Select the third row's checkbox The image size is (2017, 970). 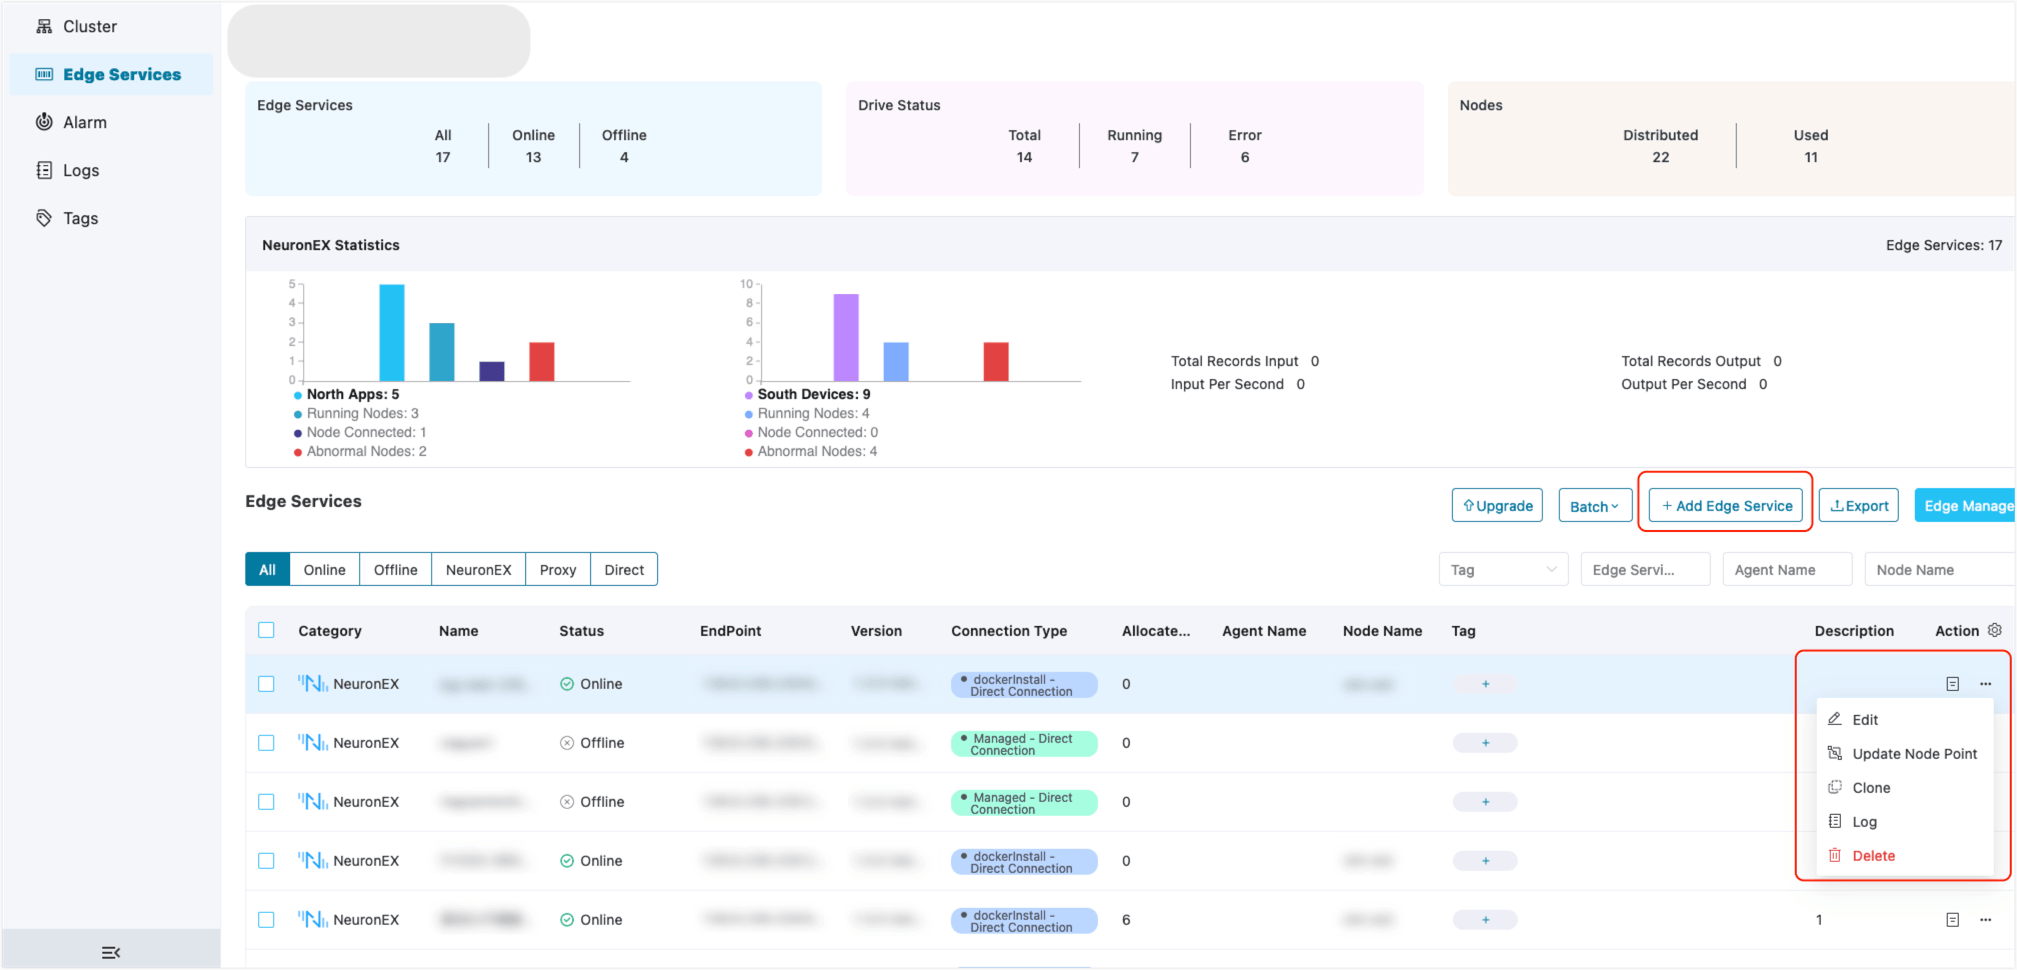pyautogui.click(x=266, y=802)
